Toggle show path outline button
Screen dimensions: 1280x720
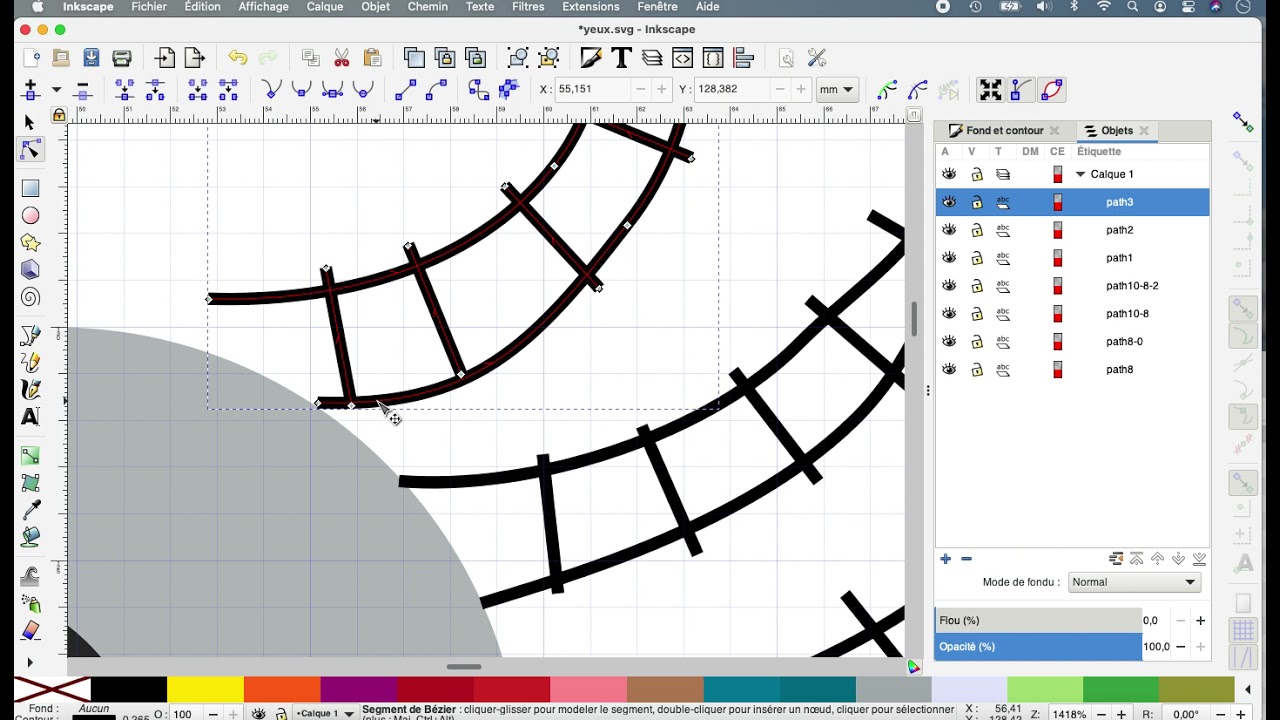[x=1051, y=90]
